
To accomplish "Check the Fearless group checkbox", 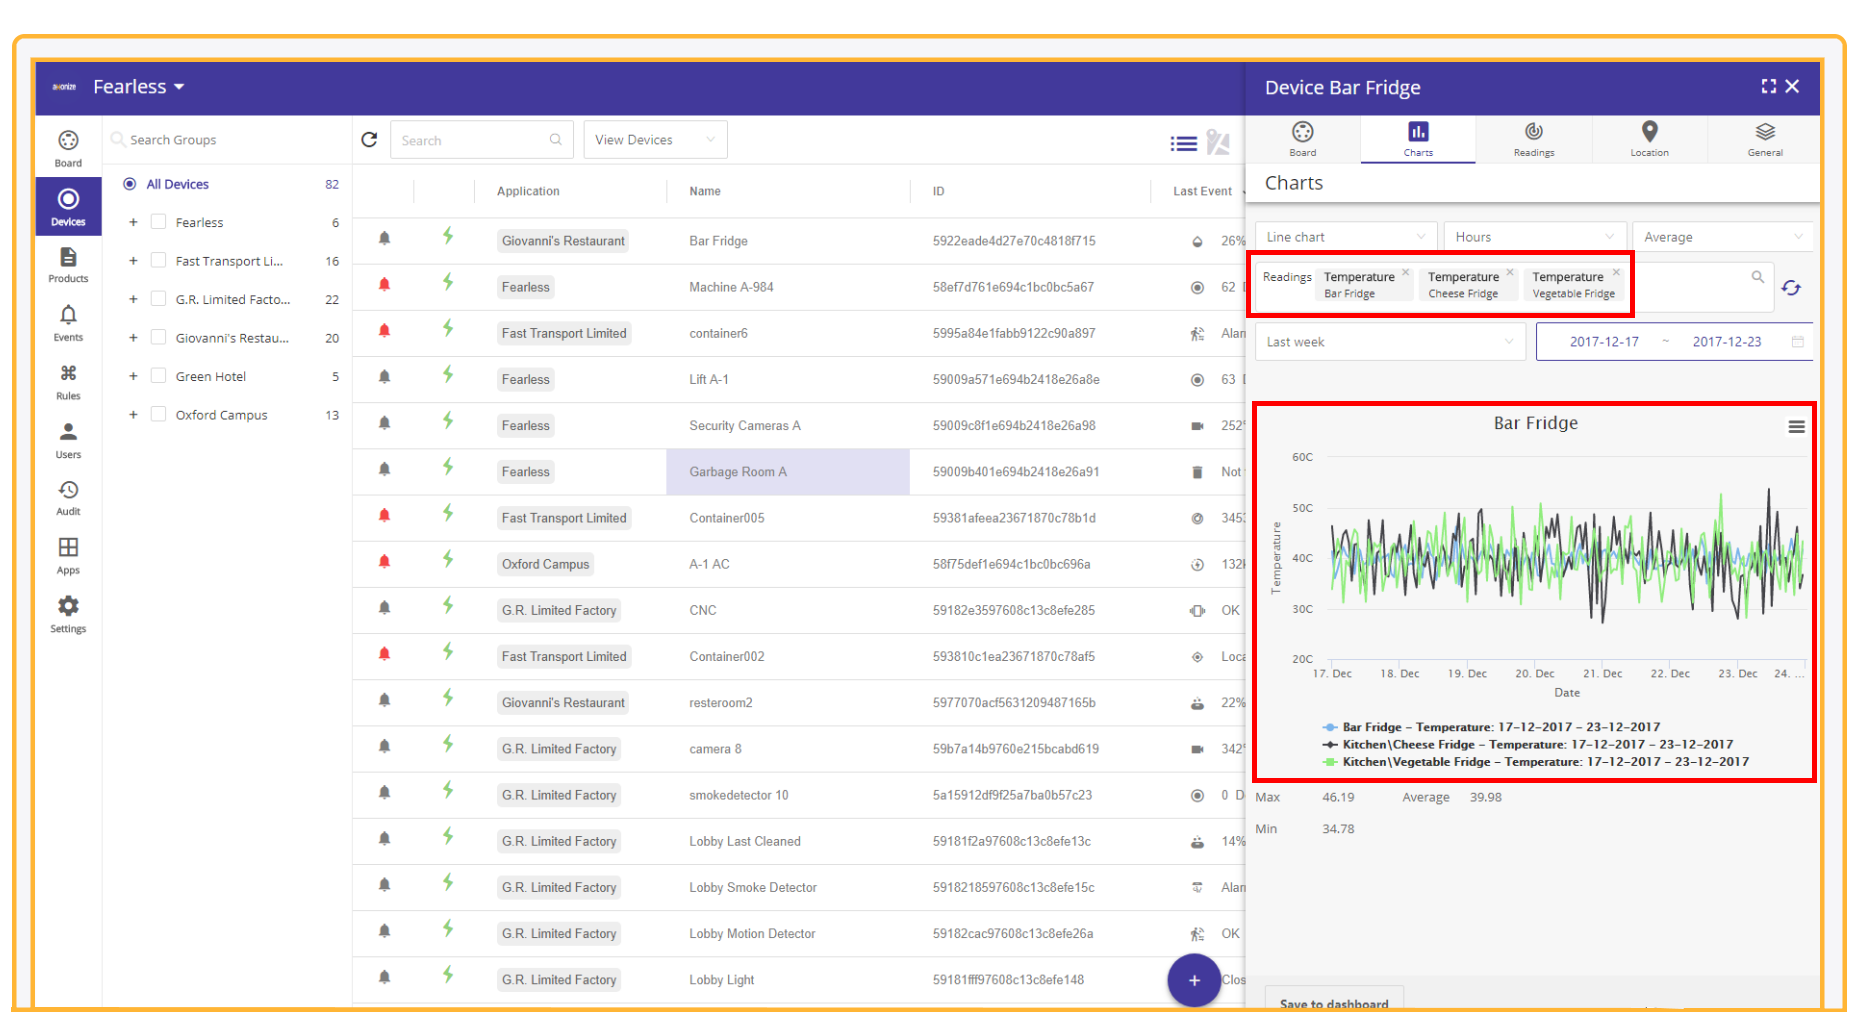I will coord(158,222).
